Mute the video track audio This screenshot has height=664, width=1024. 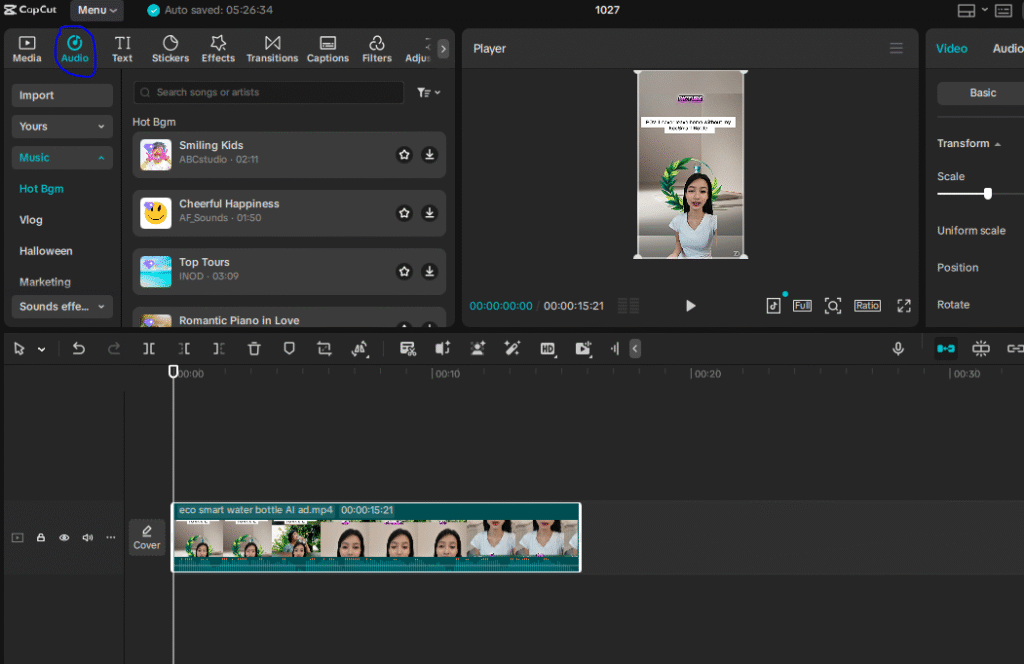pos(87,538)
